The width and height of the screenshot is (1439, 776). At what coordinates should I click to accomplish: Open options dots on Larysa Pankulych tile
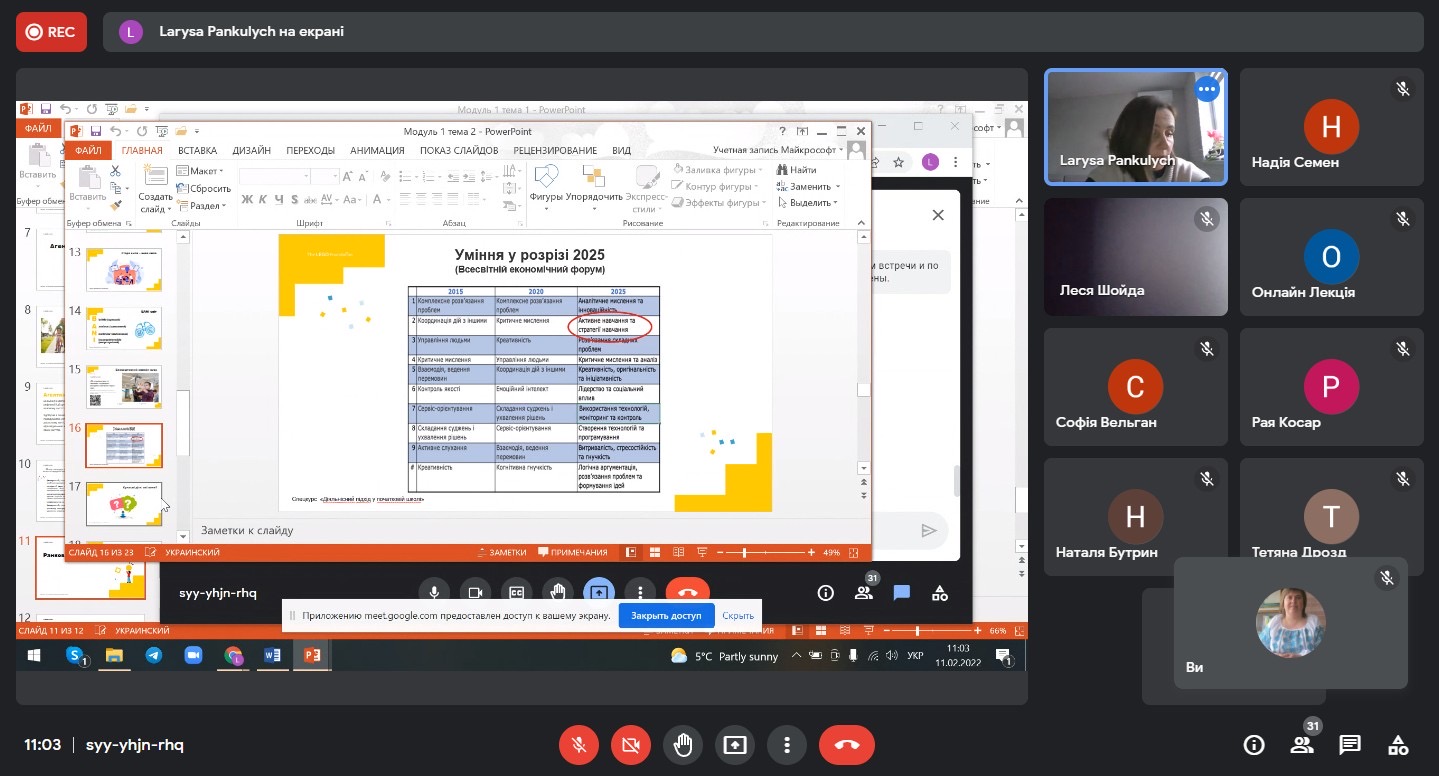coord(1208,89)
